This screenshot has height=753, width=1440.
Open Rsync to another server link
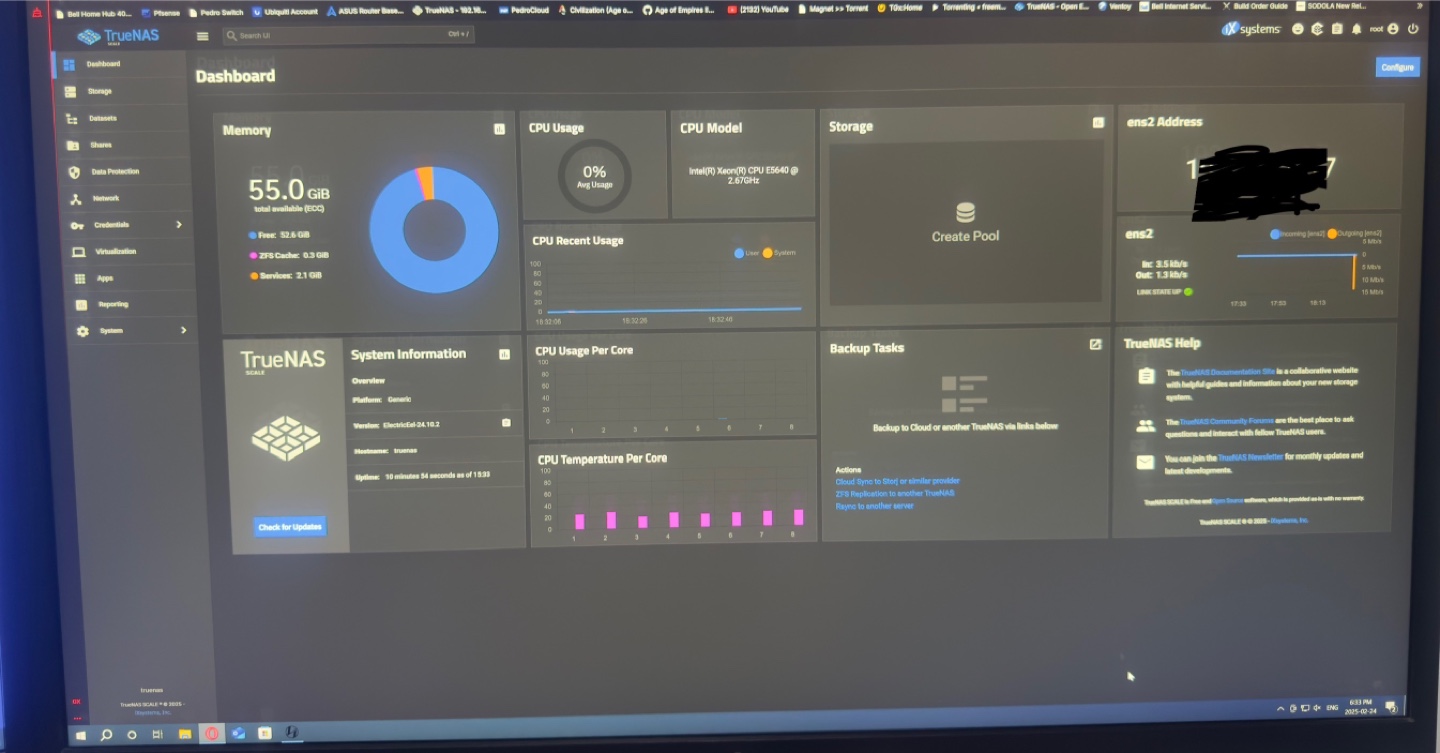(874, 506)
